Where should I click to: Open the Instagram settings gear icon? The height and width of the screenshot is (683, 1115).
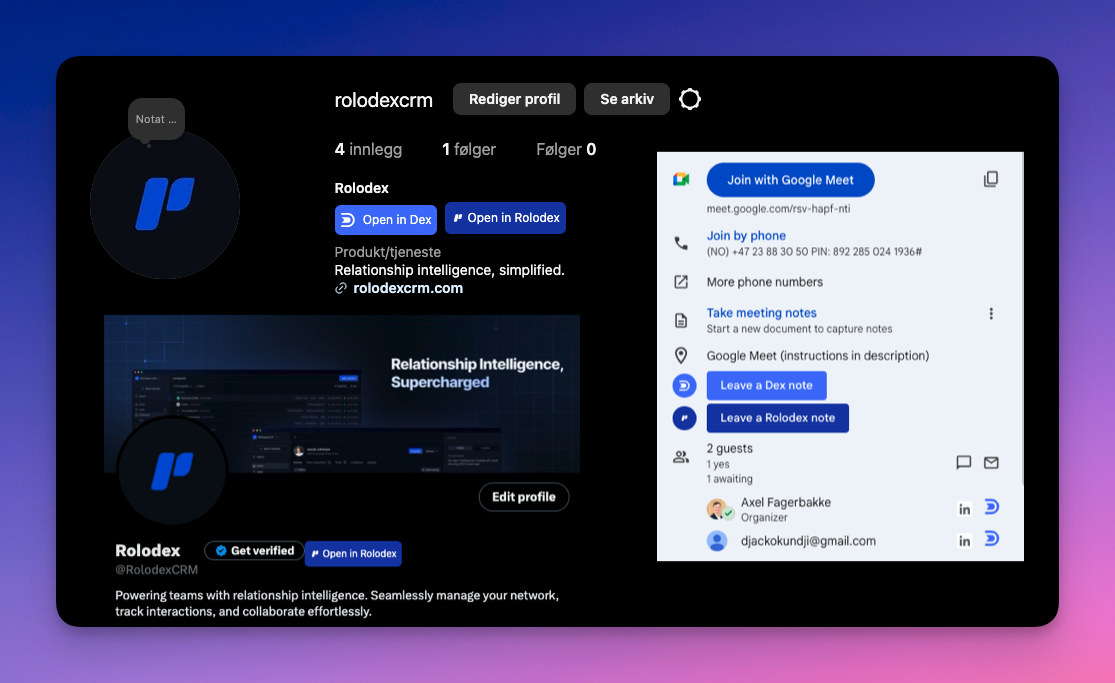[690, 99]
